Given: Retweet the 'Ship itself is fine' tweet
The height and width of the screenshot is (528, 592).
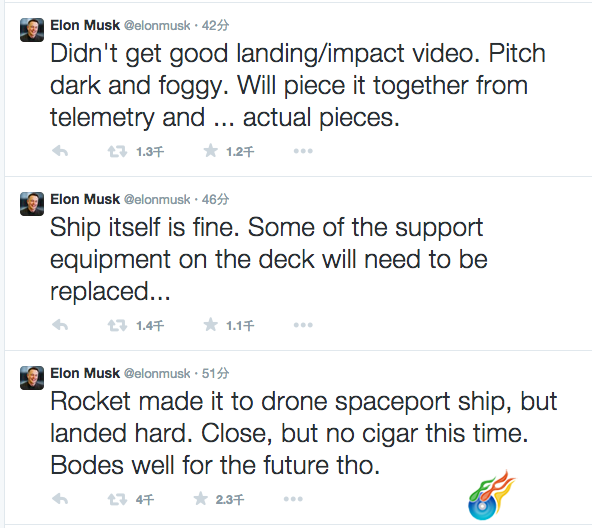Looking at the screenshot, I should (x=117, y=326).
